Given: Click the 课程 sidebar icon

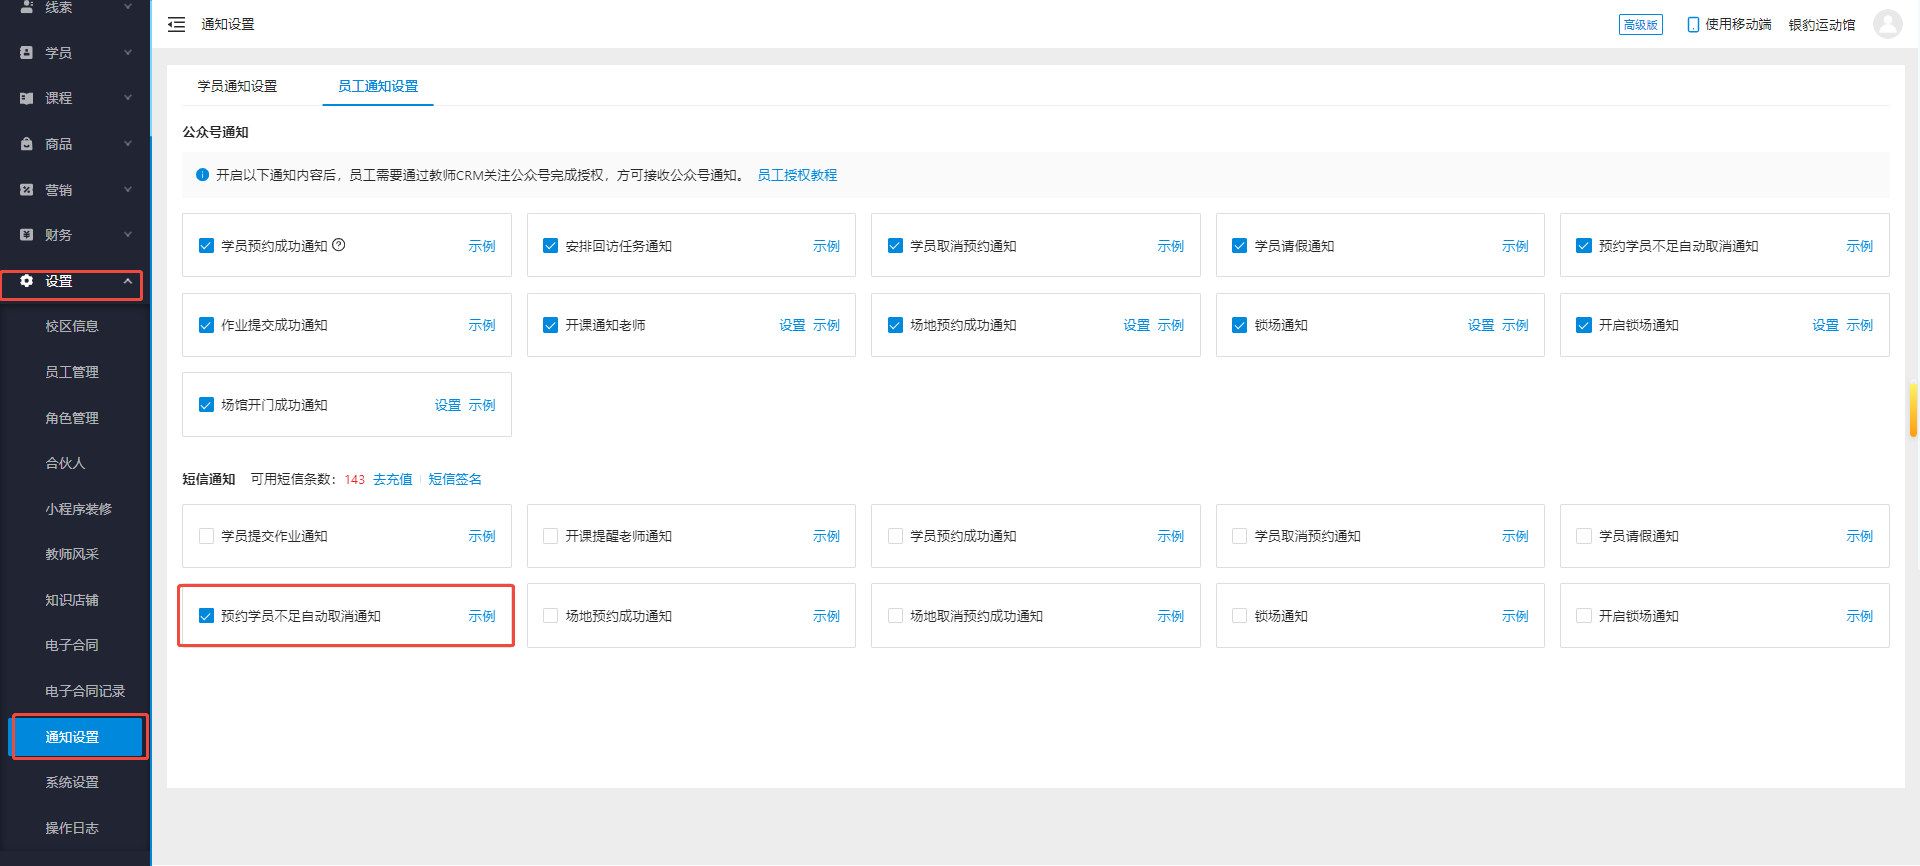Looking at the screenshot, I should point(27,98).
